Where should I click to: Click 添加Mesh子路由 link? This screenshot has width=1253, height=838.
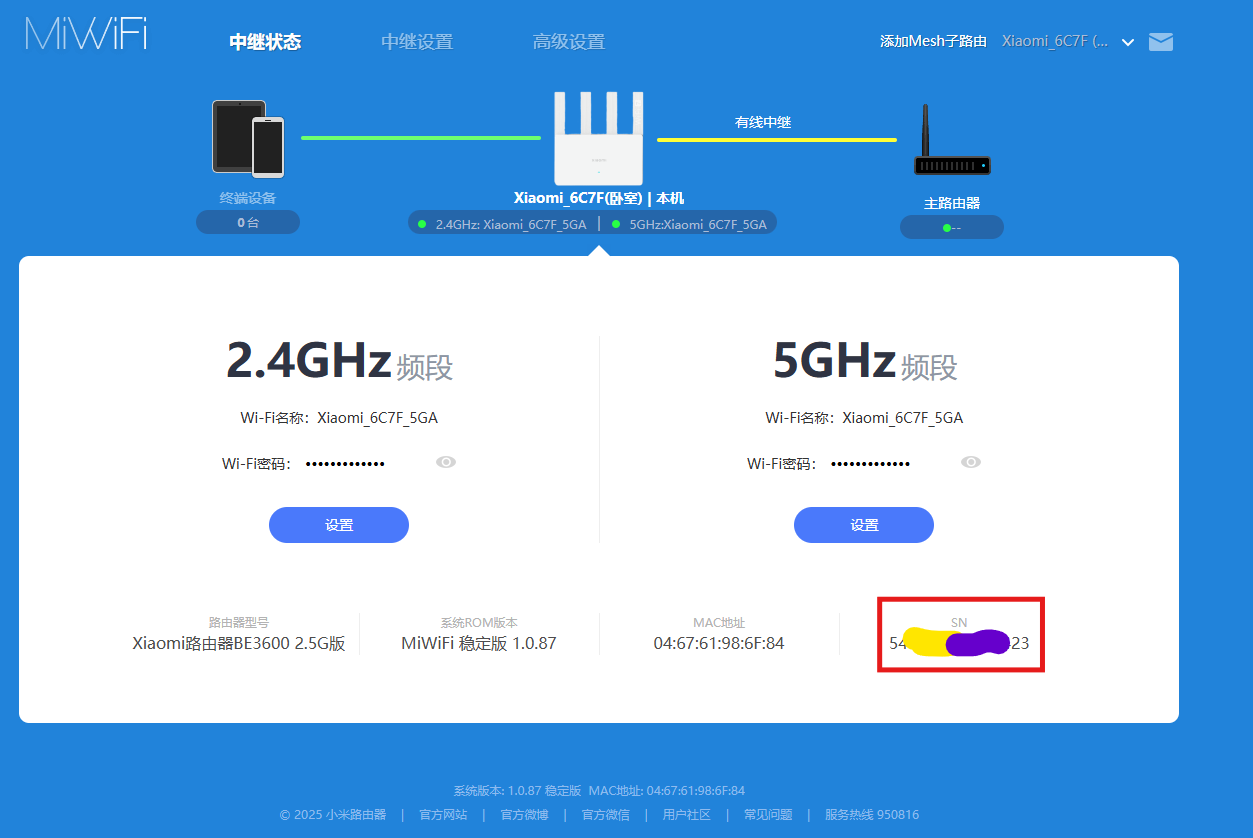point(933,41)
